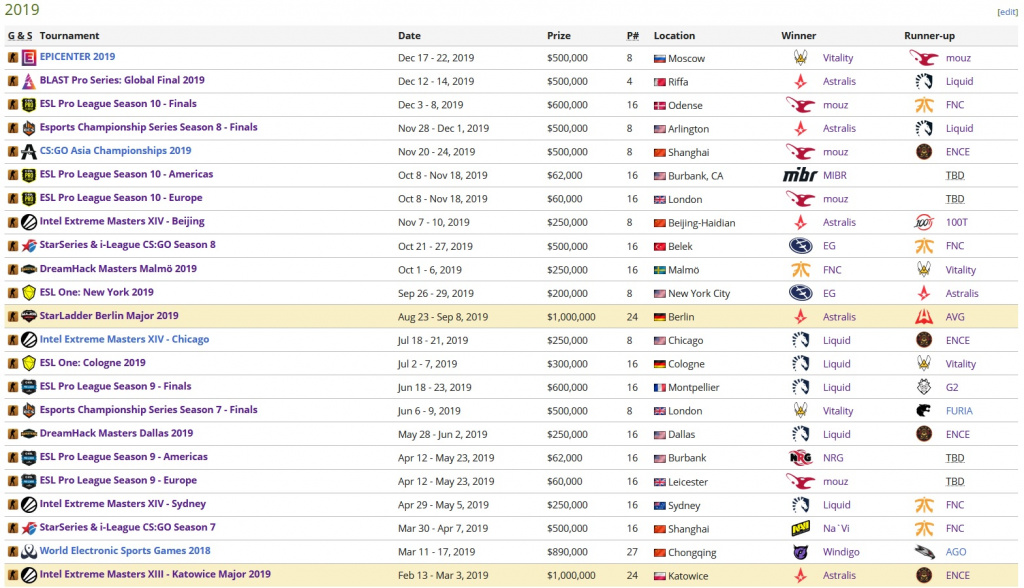1024x588 pixels.
Task: Click the FURIA runner-up logo icon
Action: [x=924, y=411]
